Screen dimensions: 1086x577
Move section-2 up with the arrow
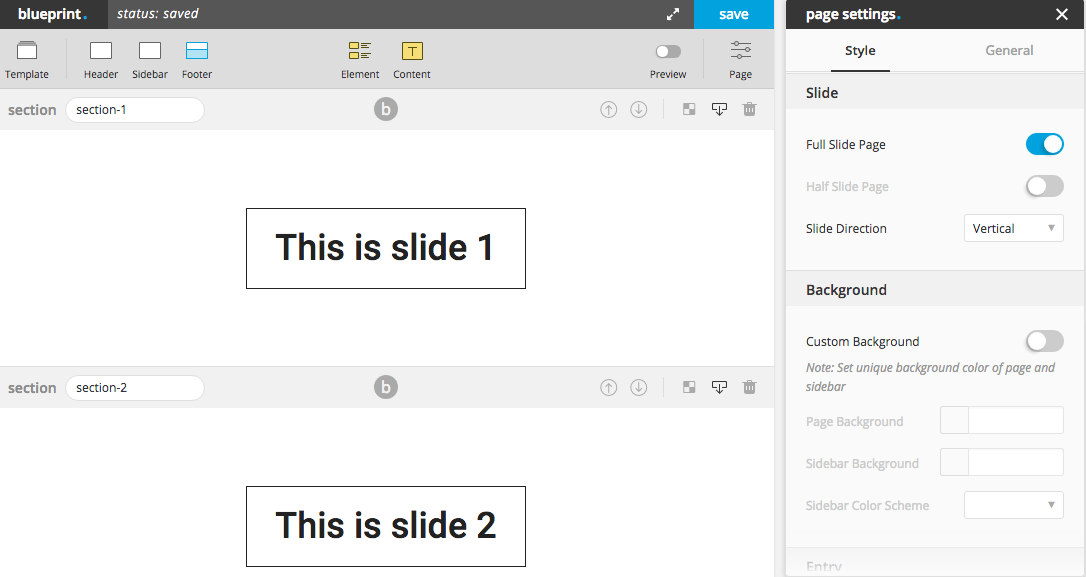tap(608, 387)
